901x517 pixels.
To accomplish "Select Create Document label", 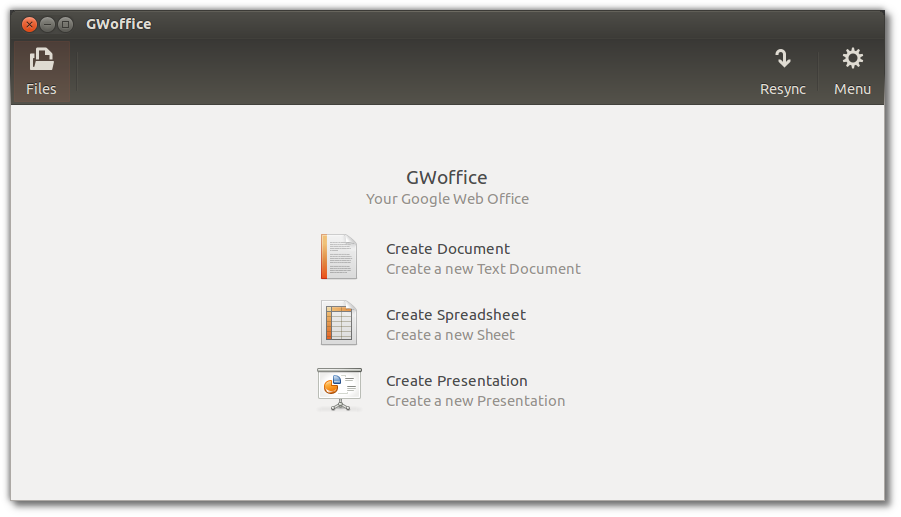I will coord(448,249).
